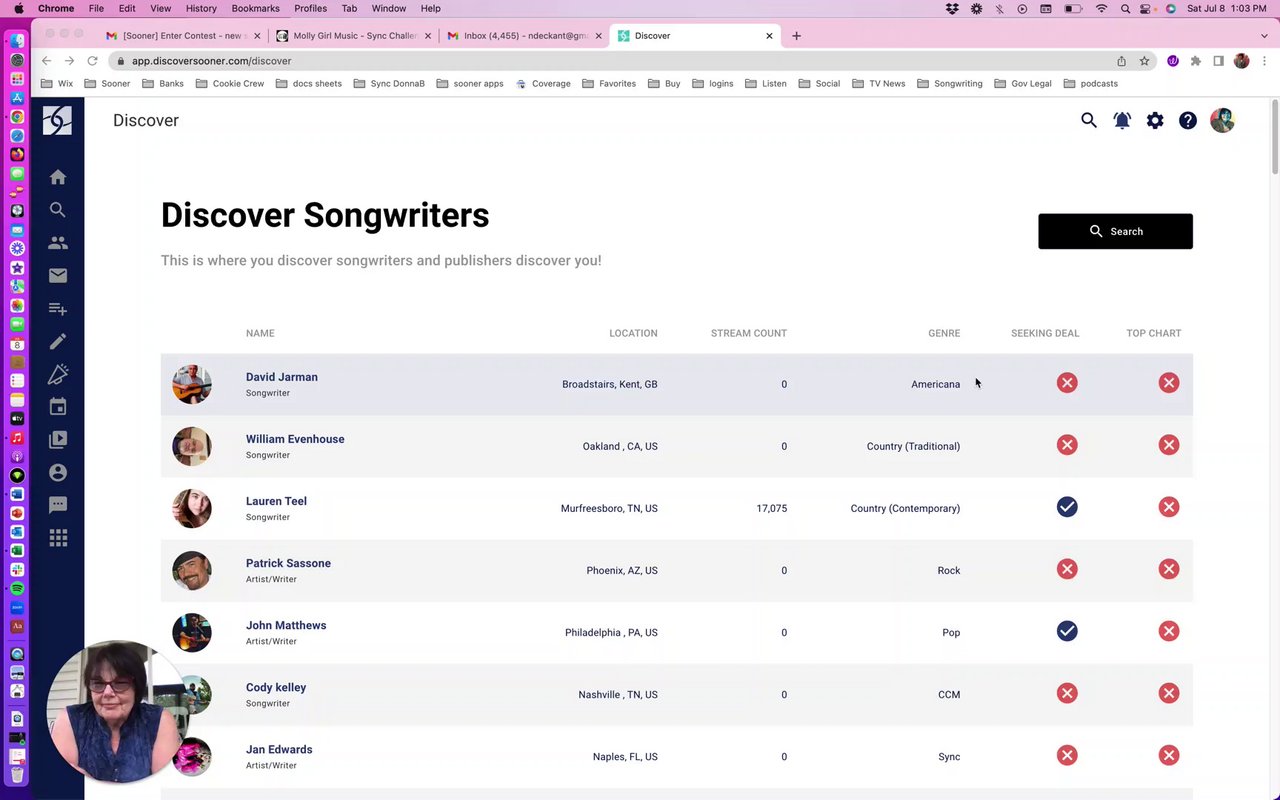Toggle David Jarman's Top Chart status

pos(1169,383)
